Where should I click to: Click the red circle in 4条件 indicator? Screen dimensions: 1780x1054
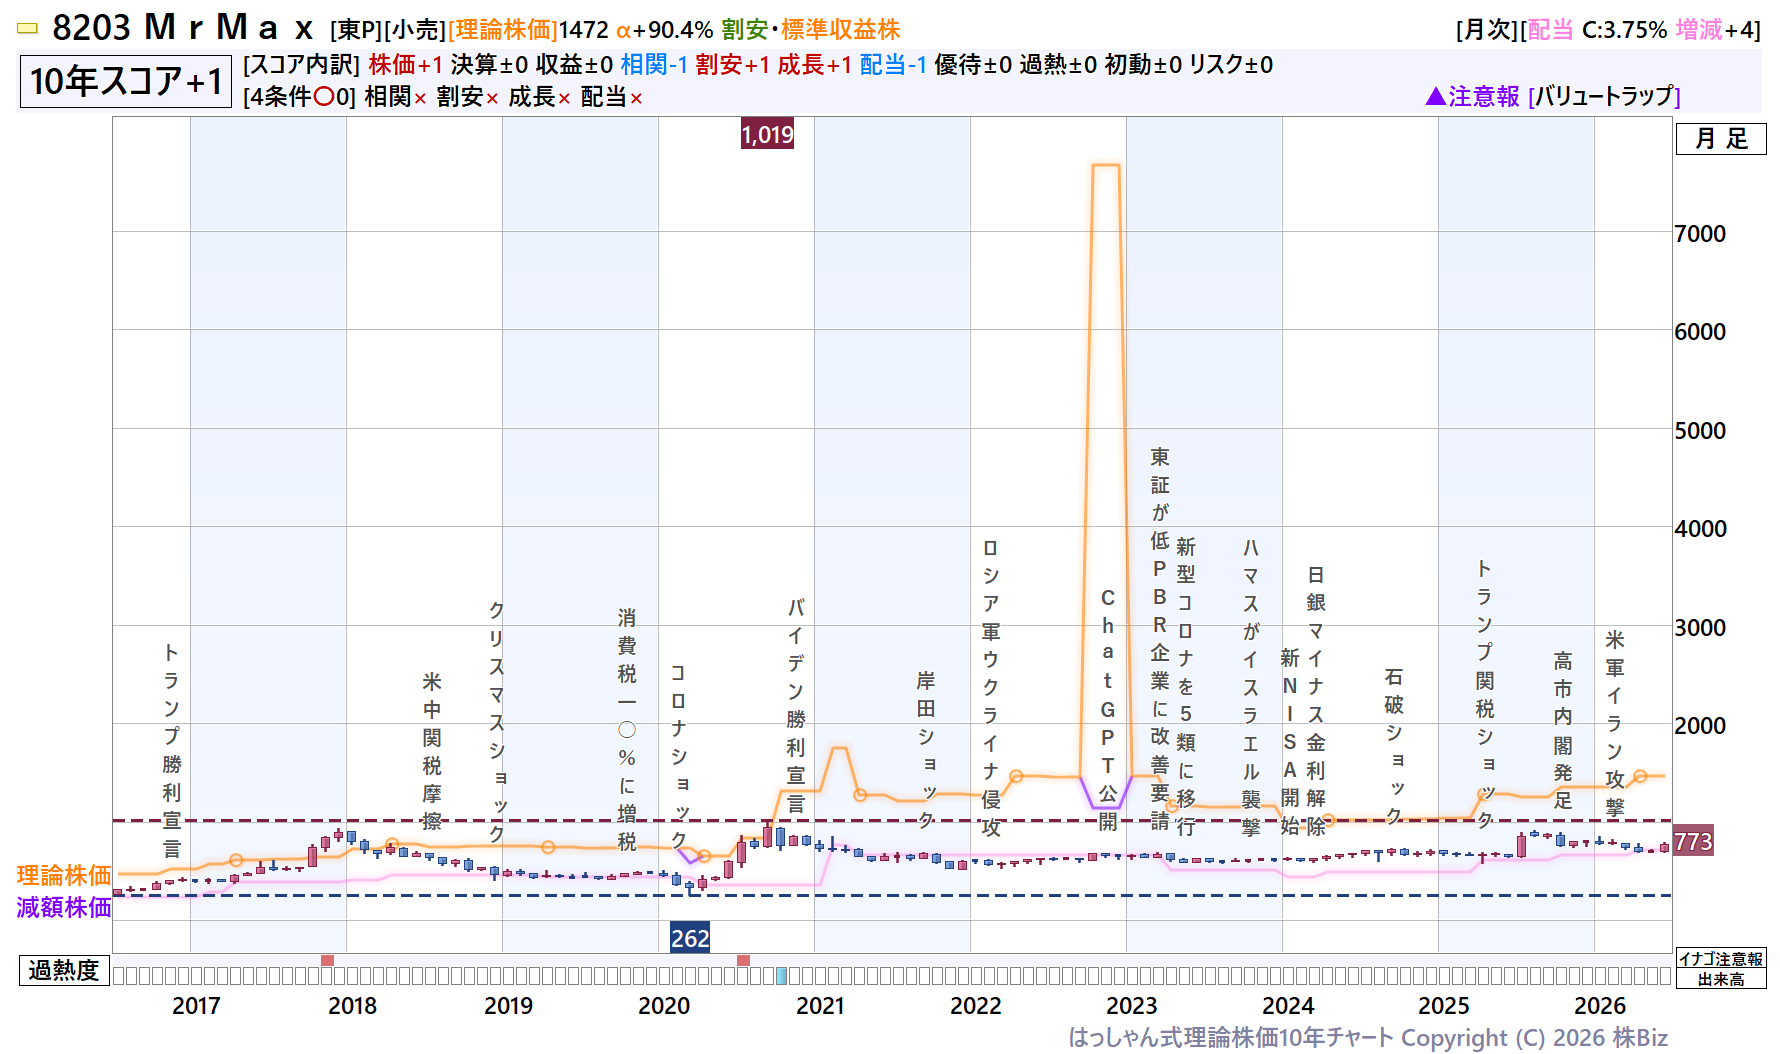[324, 97]
